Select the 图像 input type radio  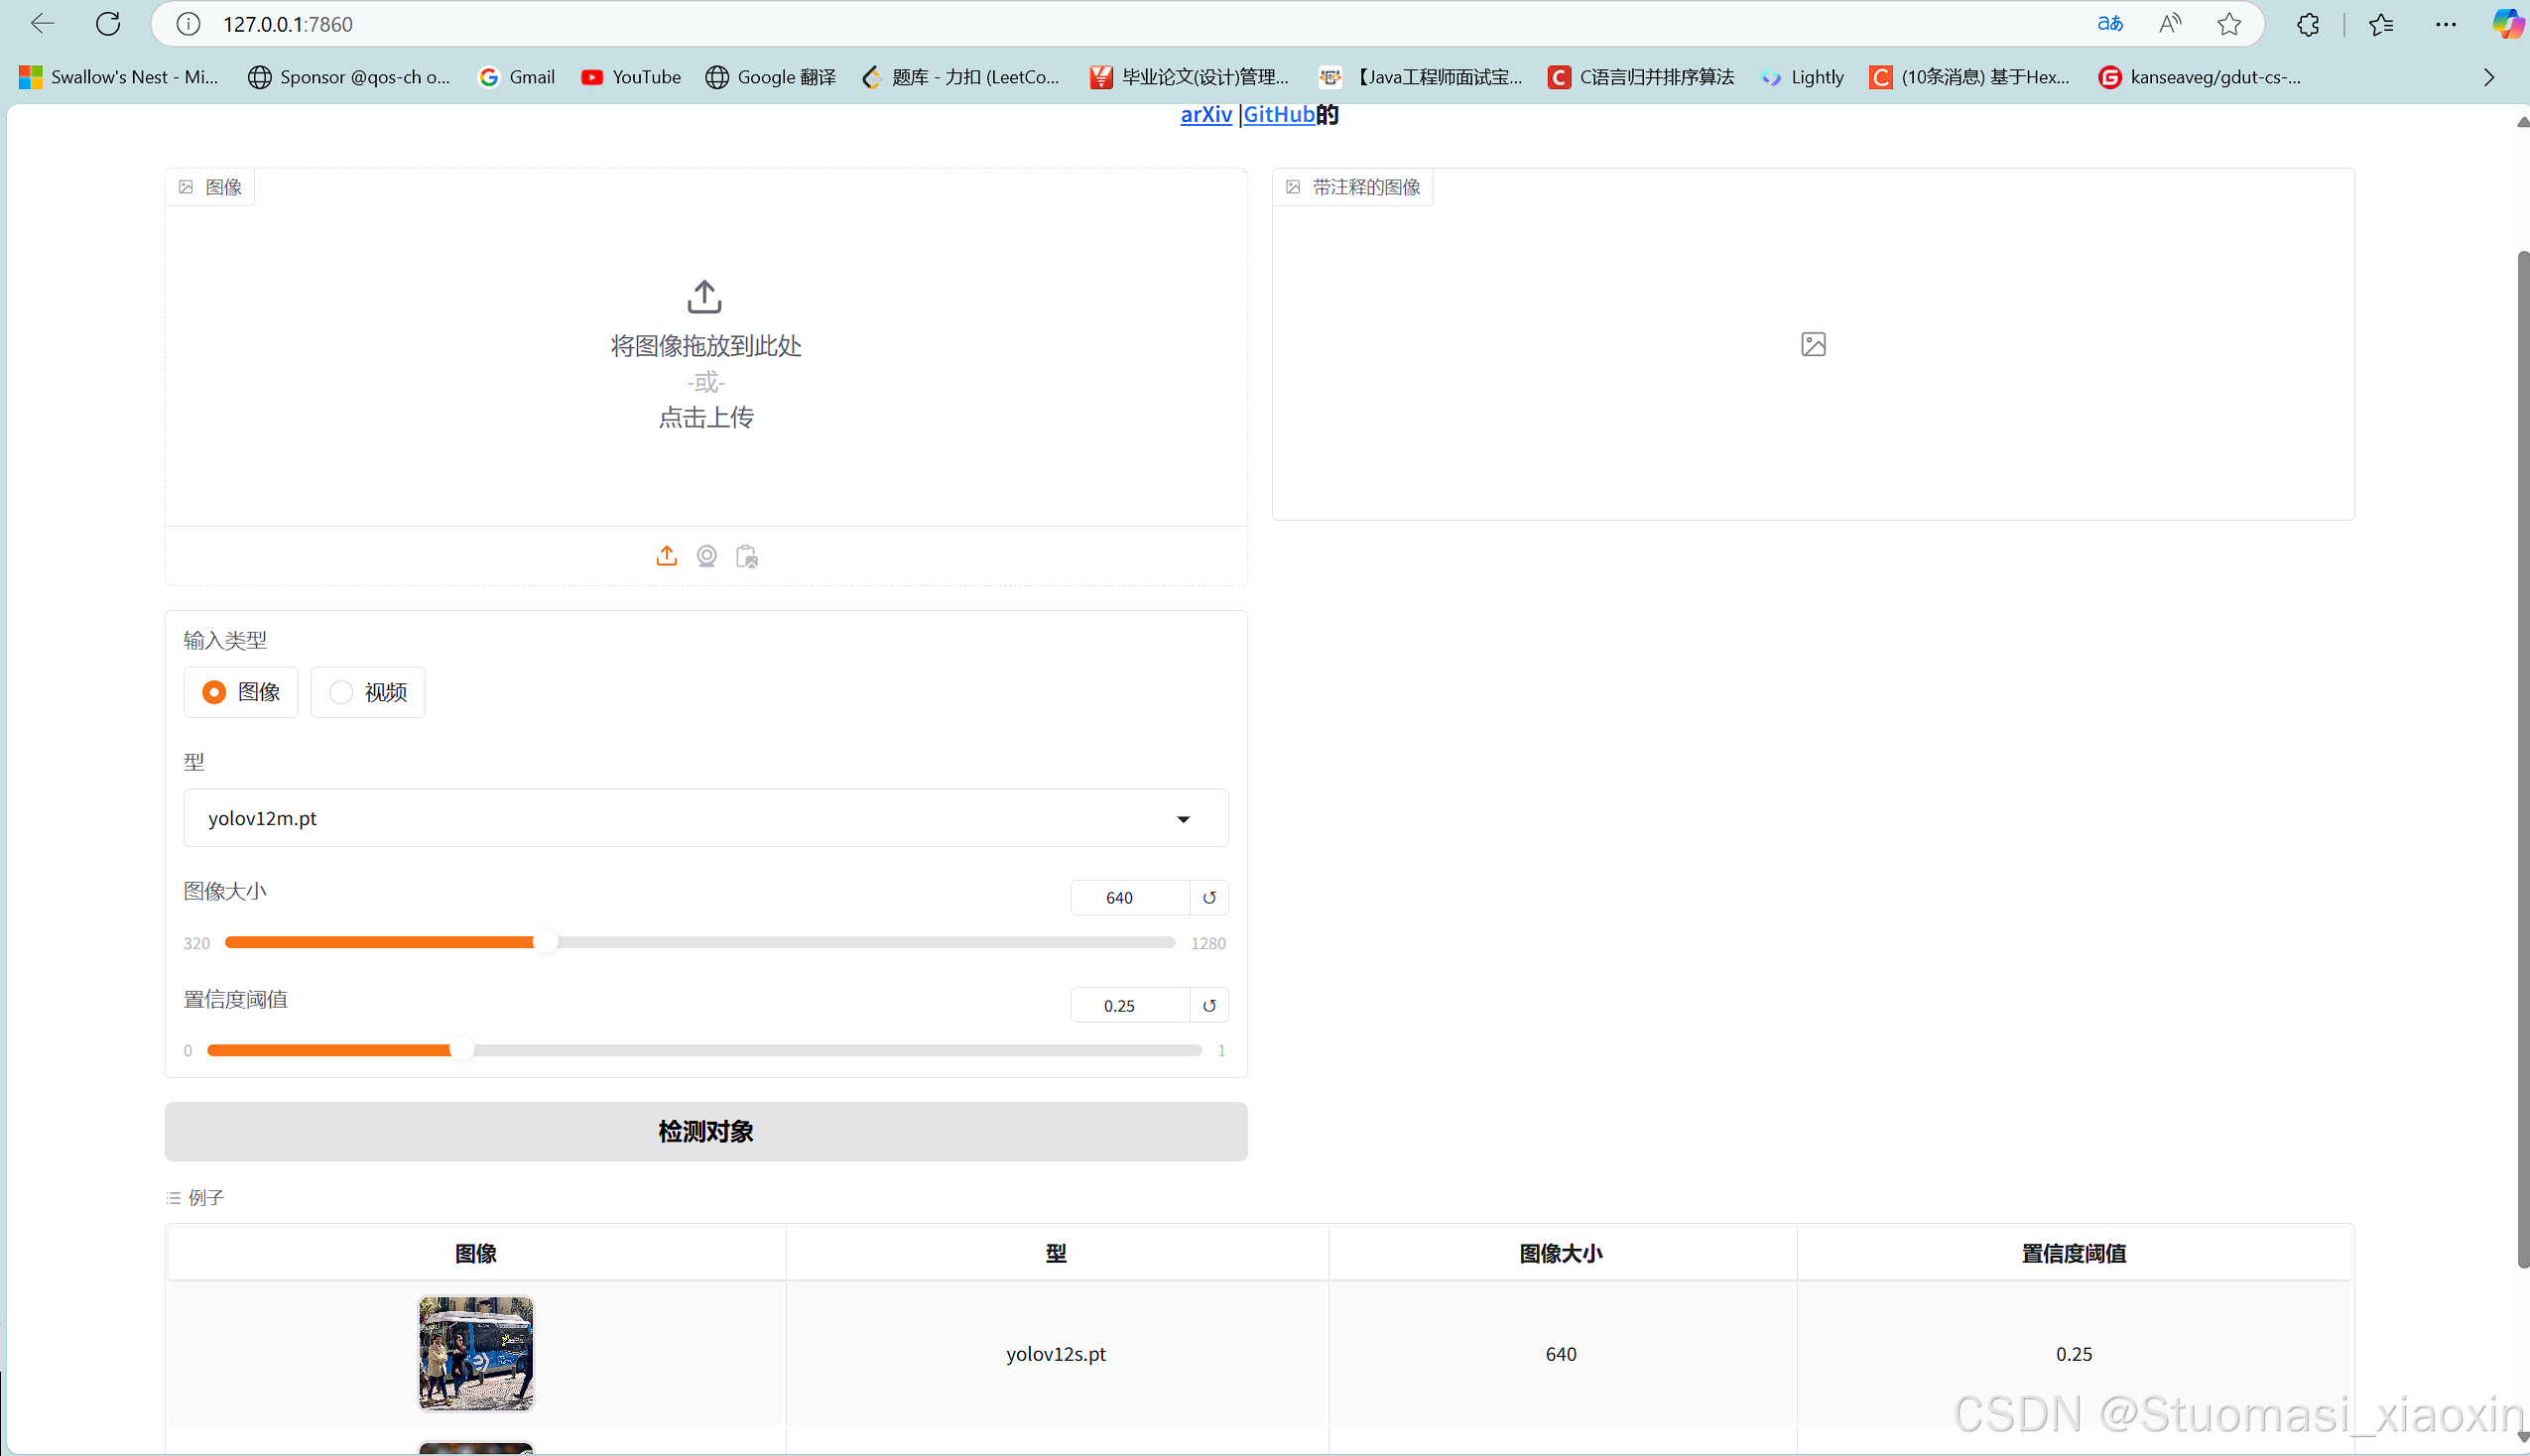[x=214, y=692]
